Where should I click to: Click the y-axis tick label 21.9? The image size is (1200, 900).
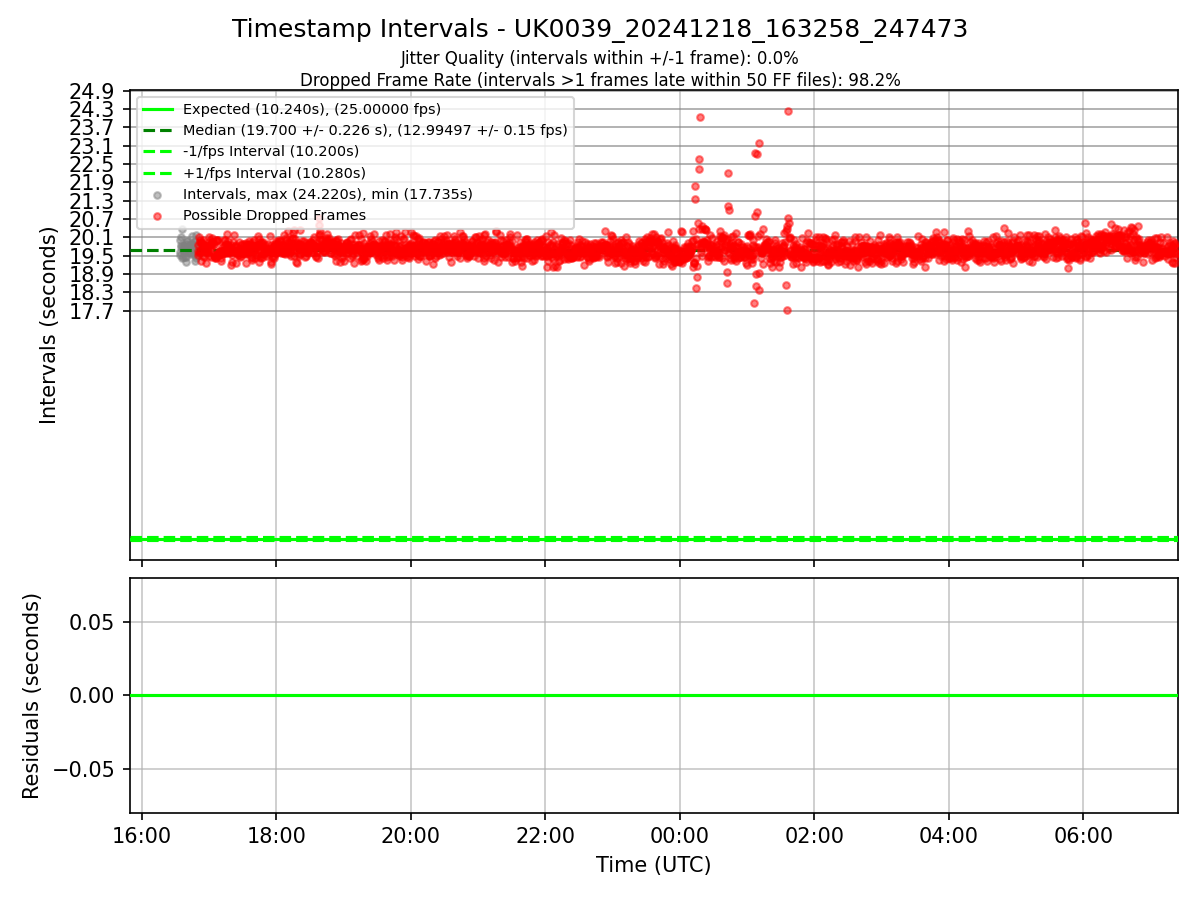[92, 182]
